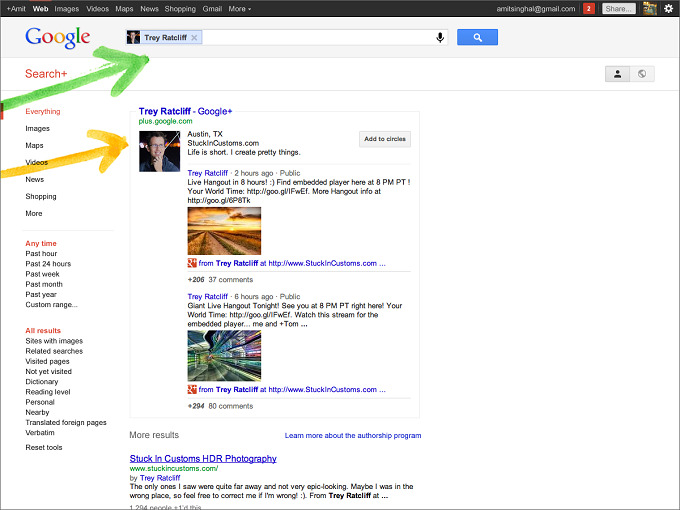Image resolution: width=680 pixels, height=510 pixels.
Task: Select the Personal filter
Action: 40,402
